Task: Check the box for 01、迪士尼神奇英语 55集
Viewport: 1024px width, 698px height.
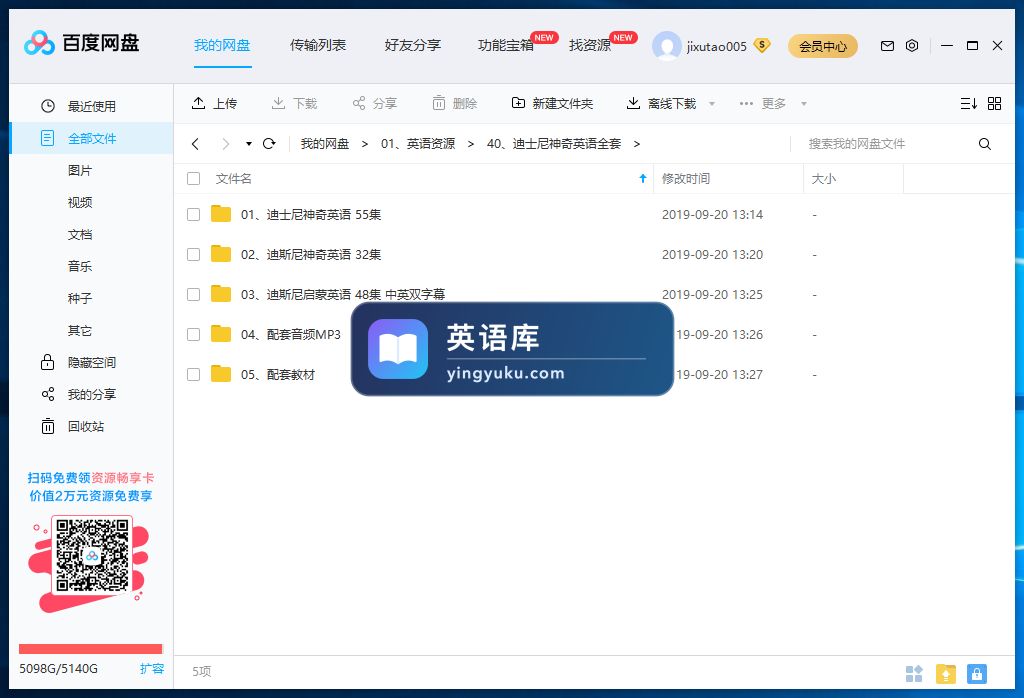Action: [x=193, y=214]
